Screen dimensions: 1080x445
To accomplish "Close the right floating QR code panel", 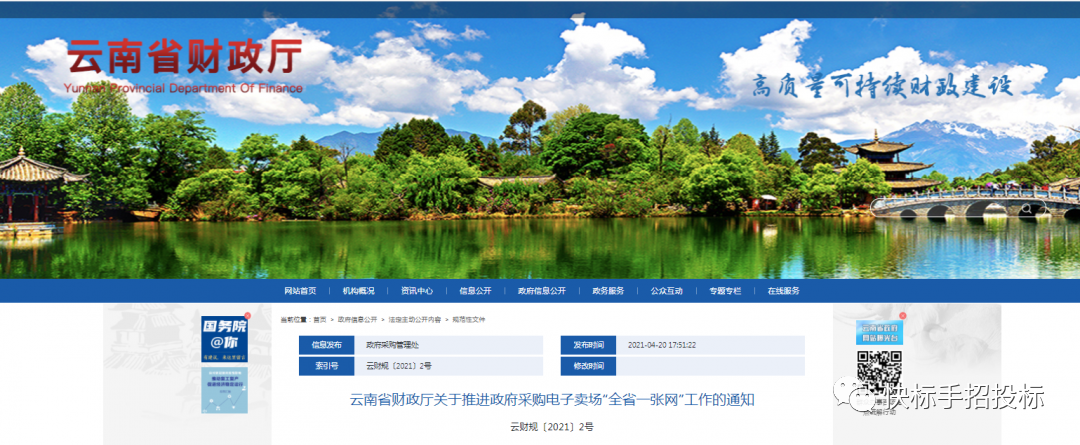I will click(x=902, y=316).
